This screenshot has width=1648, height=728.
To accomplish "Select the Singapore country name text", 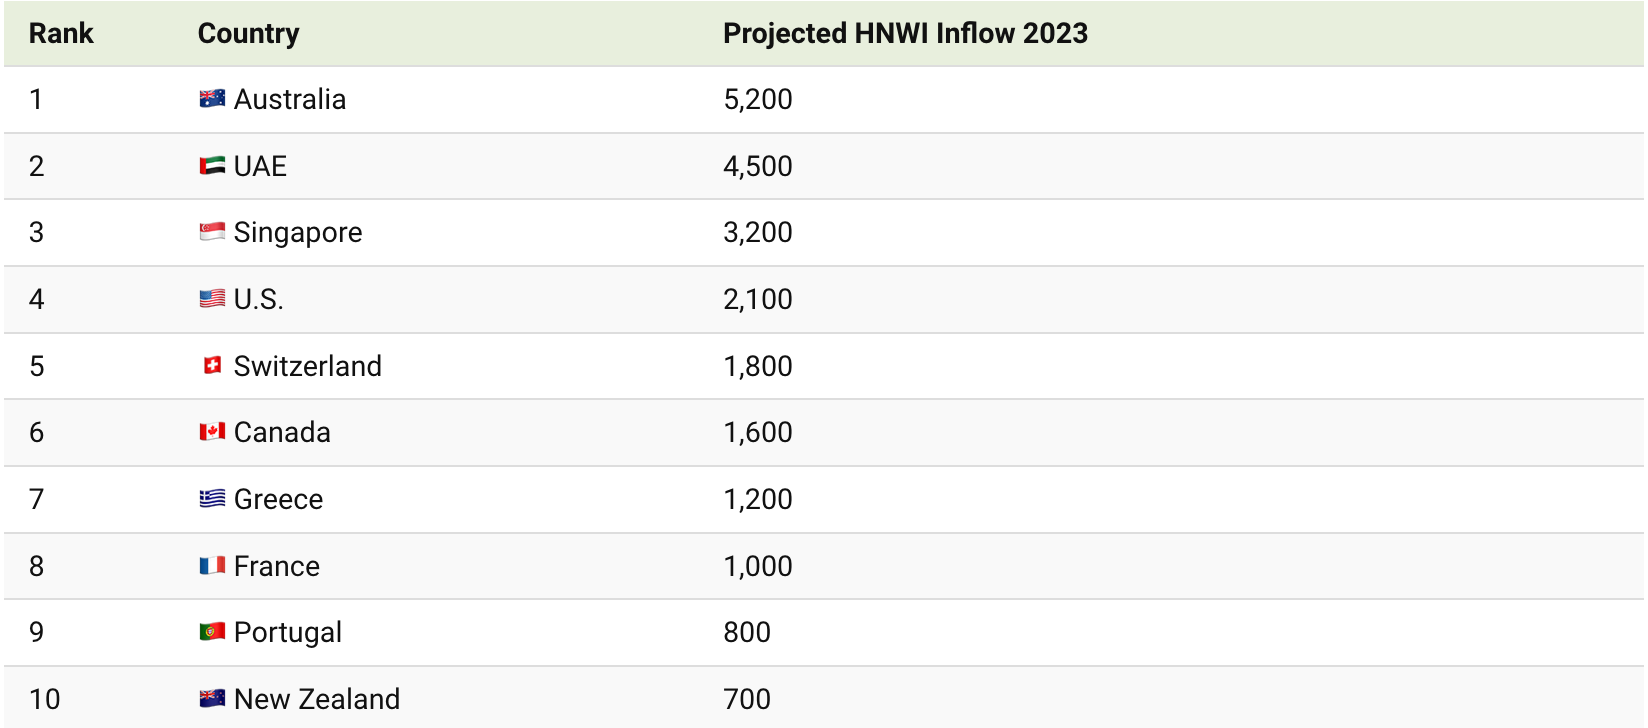I will coord(298,232).
